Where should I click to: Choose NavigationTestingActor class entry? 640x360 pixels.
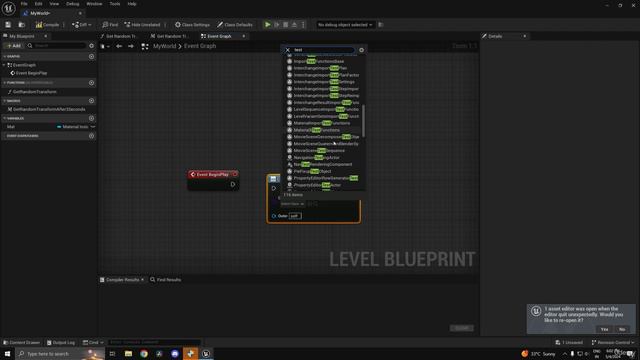coord(316,158)
